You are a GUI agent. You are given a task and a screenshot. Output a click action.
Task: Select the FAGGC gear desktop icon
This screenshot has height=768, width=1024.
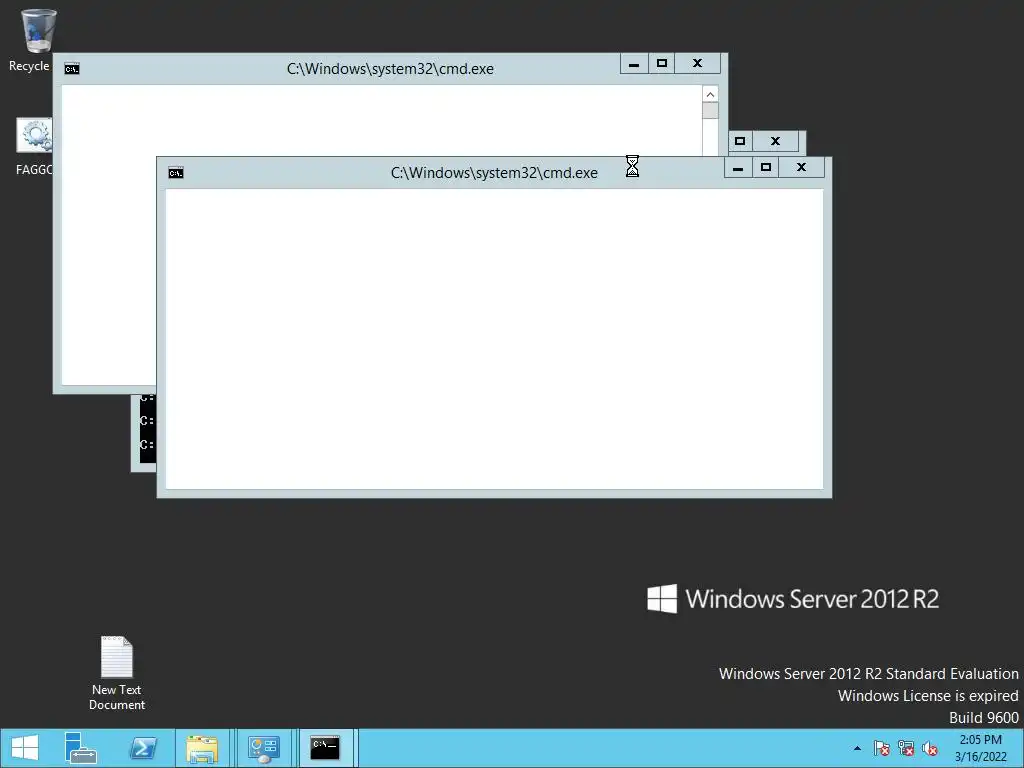point(34,145)
